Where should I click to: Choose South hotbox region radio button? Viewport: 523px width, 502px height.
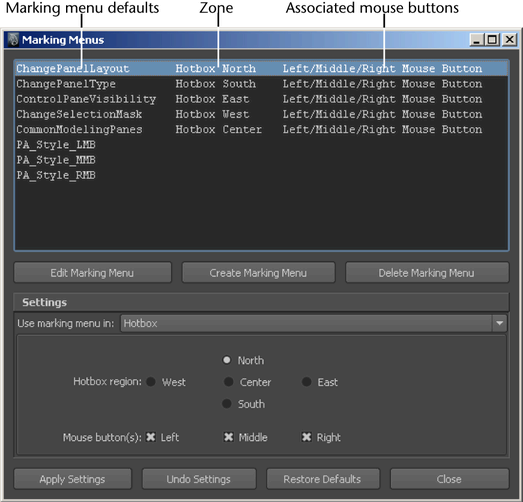[227, 404]
